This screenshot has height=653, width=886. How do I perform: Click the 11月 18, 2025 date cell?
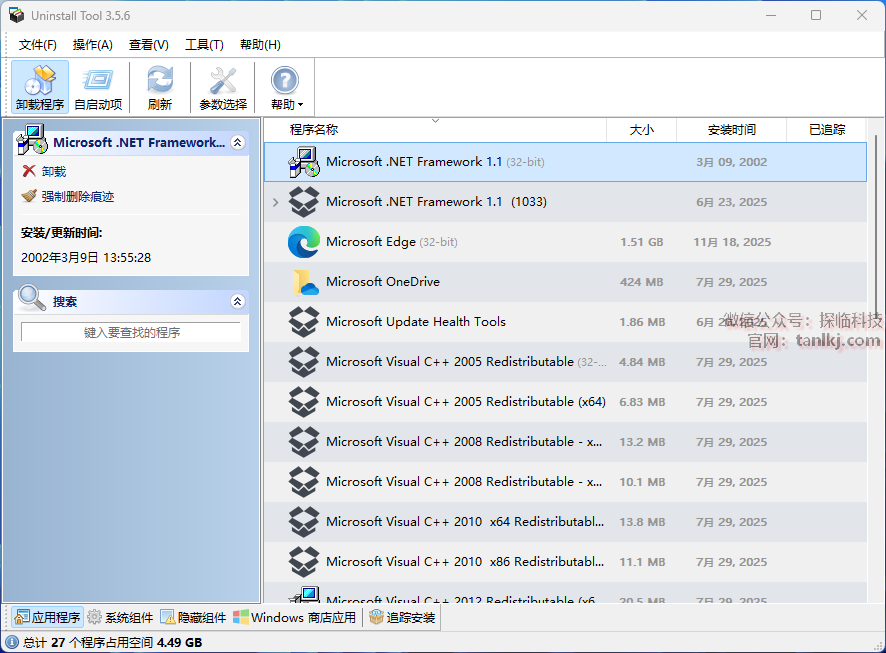click(x=732, y=242)
